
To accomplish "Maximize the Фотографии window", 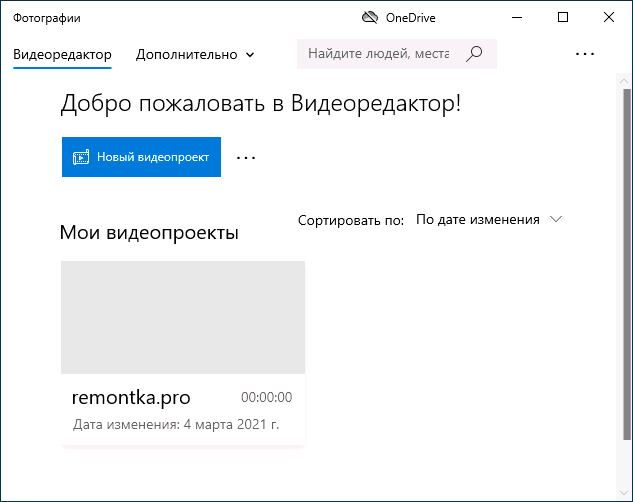I will (563, 17).
